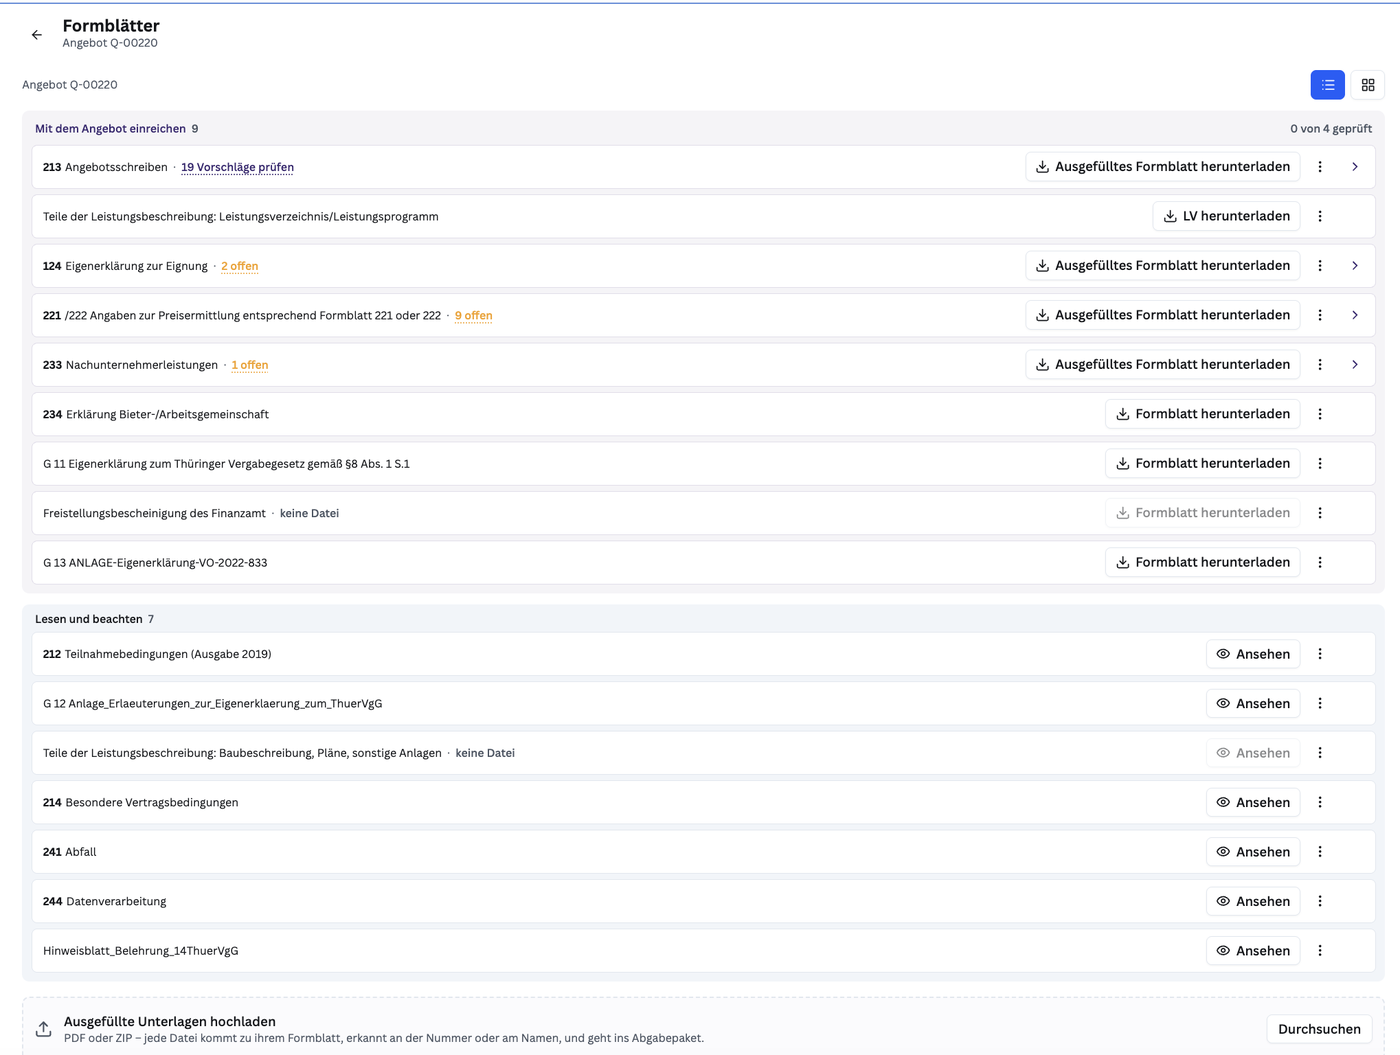1400x1055 pixels.
Task: Open more options for 233 Nachunternehmerleistungen
Action: pyautogui.click(x=1320, y=365)
